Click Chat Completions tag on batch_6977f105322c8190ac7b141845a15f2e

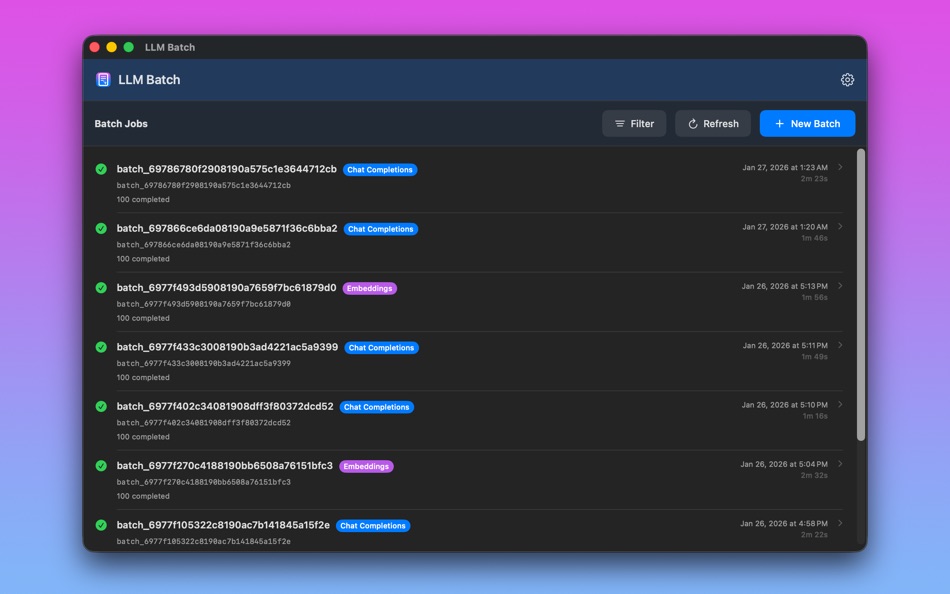coord(373,526)
